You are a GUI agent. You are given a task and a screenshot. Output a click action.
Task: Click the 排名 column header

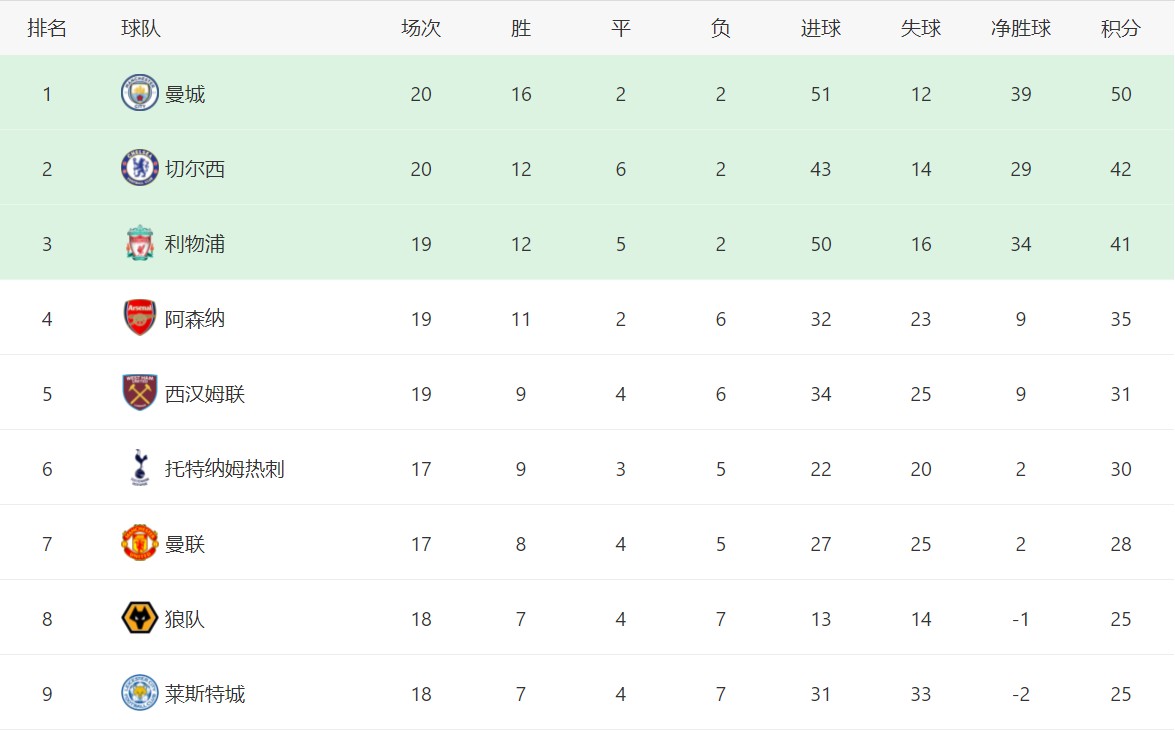tap(47, 29)
